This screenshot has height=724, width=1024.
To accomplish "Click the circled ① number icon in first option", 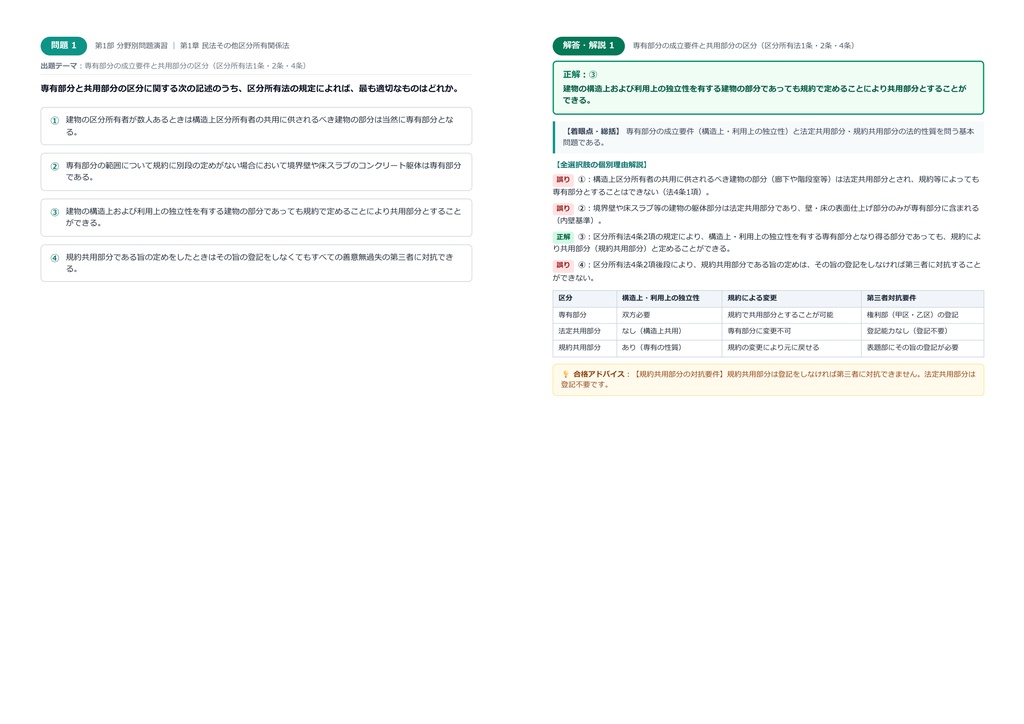I will (x=55, y=120).
